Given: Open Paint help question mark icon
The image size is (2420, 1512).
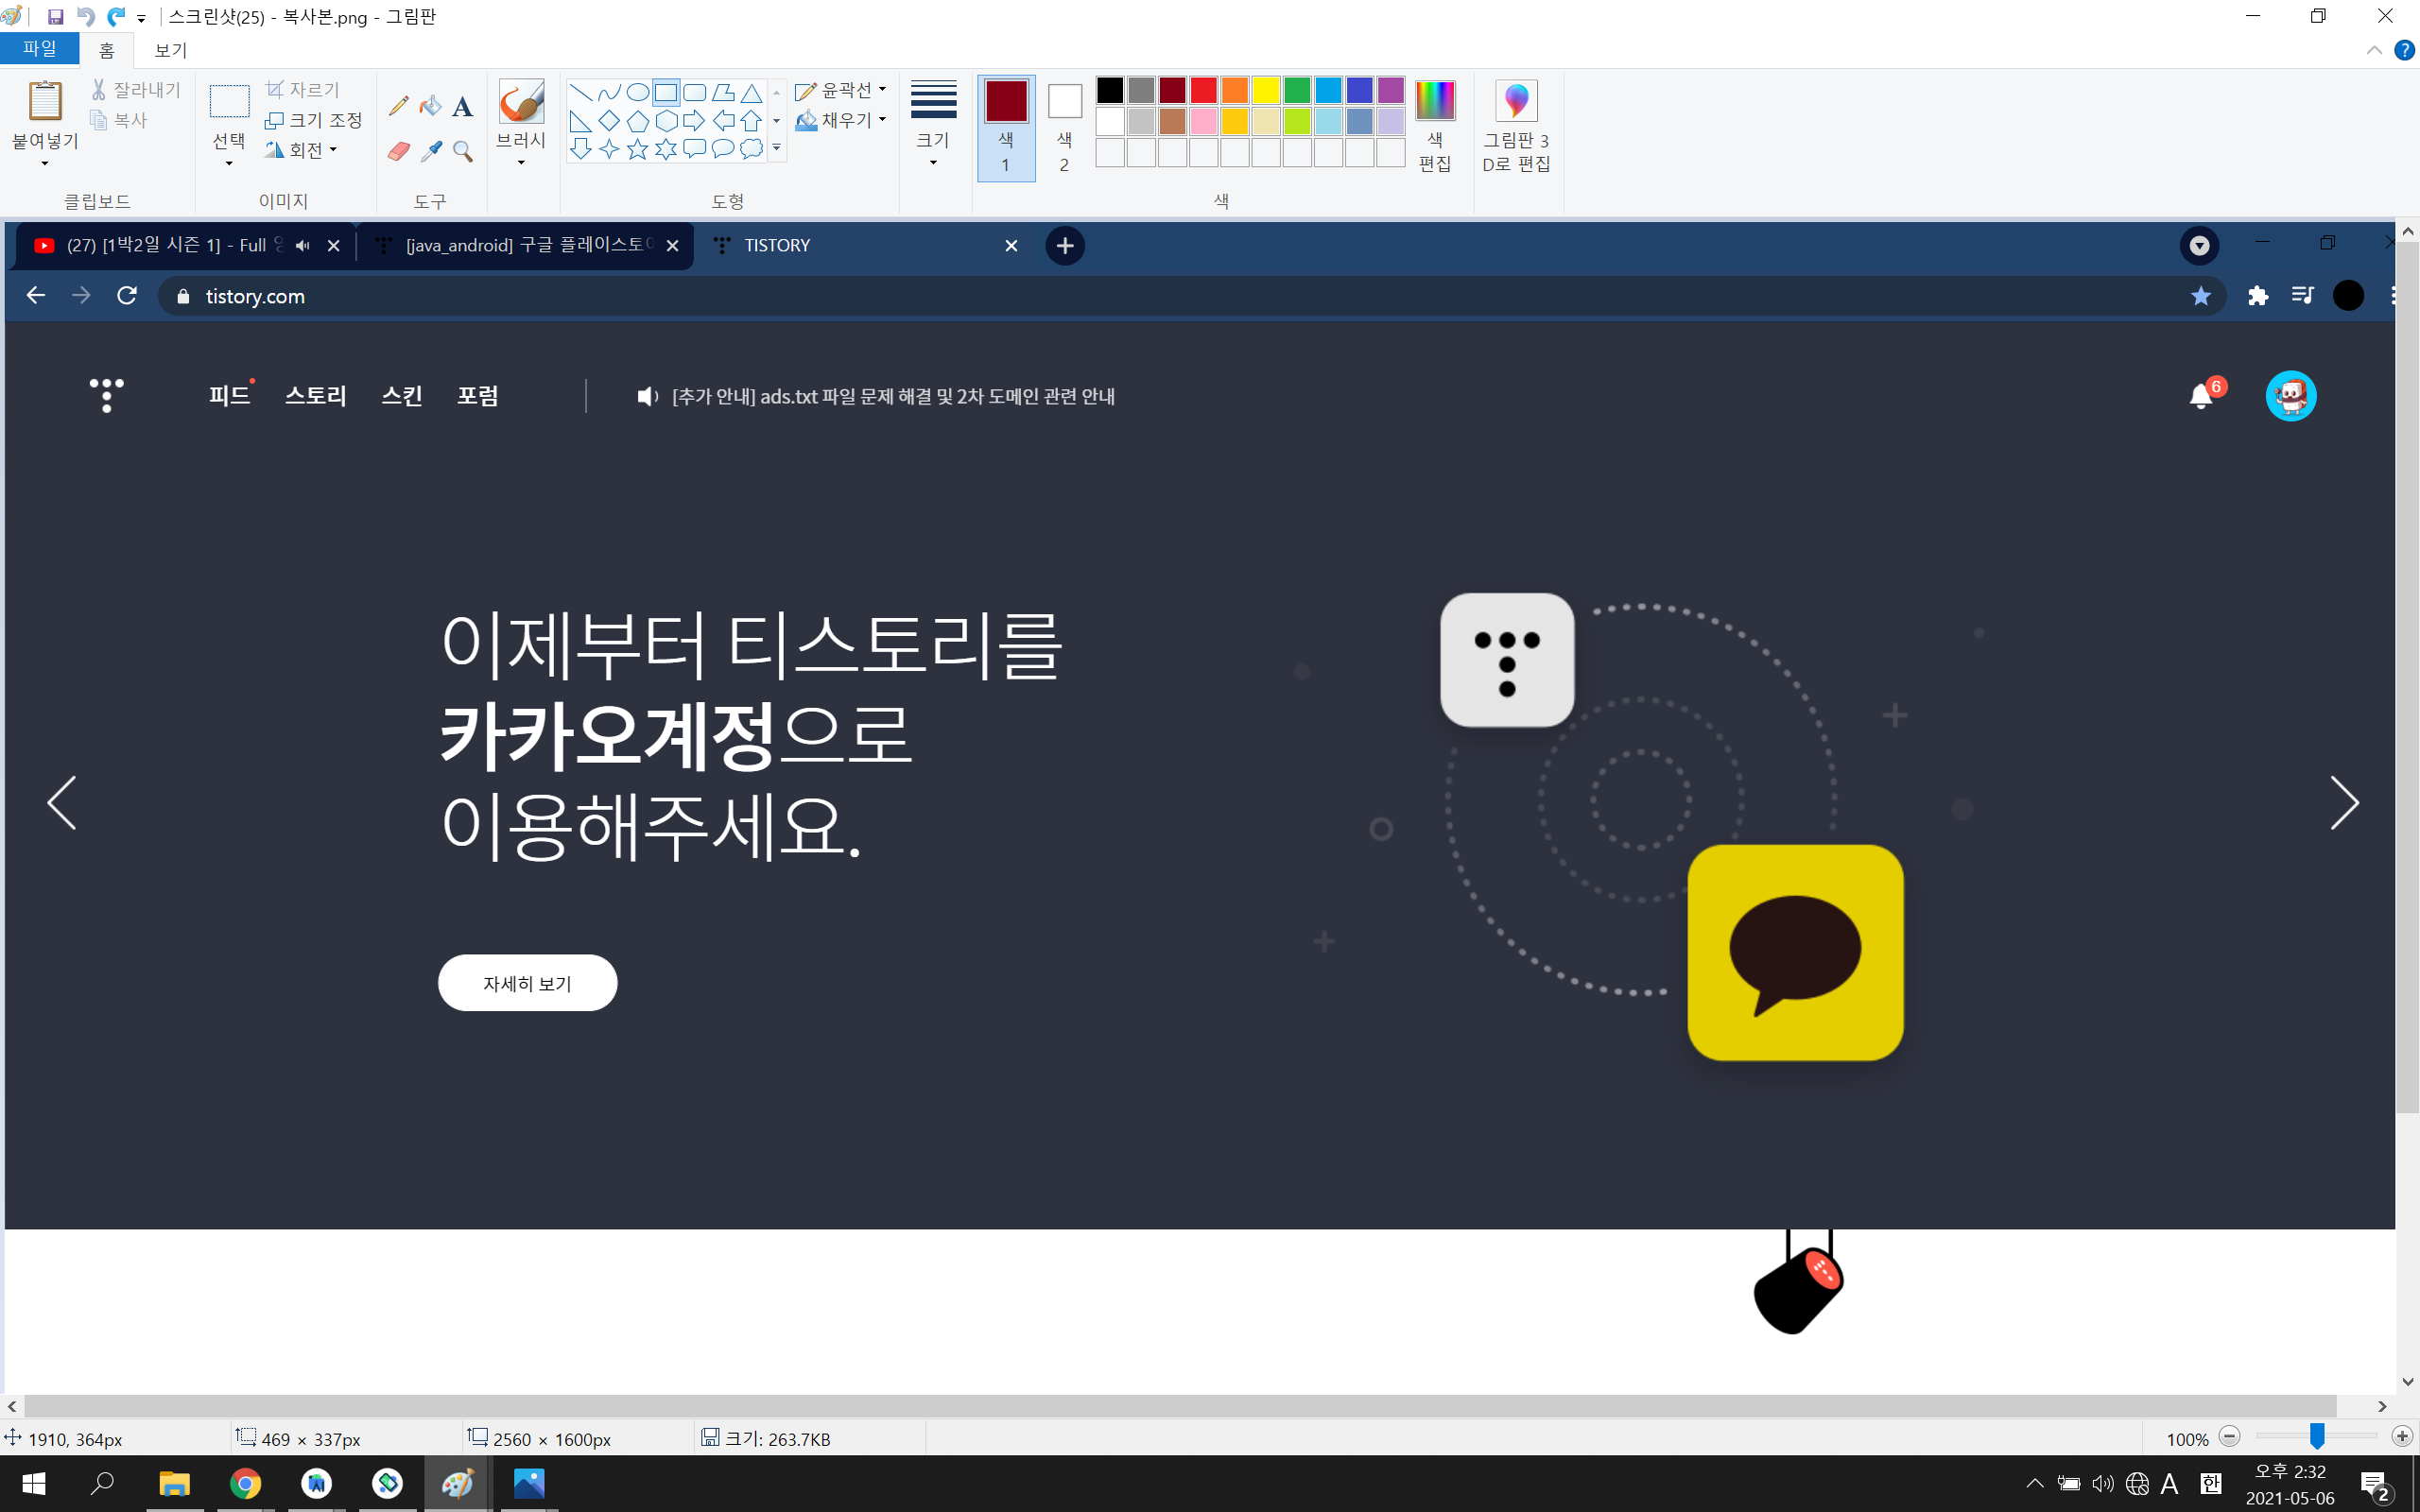Looking at the screenshot, I should point(2404,50).
